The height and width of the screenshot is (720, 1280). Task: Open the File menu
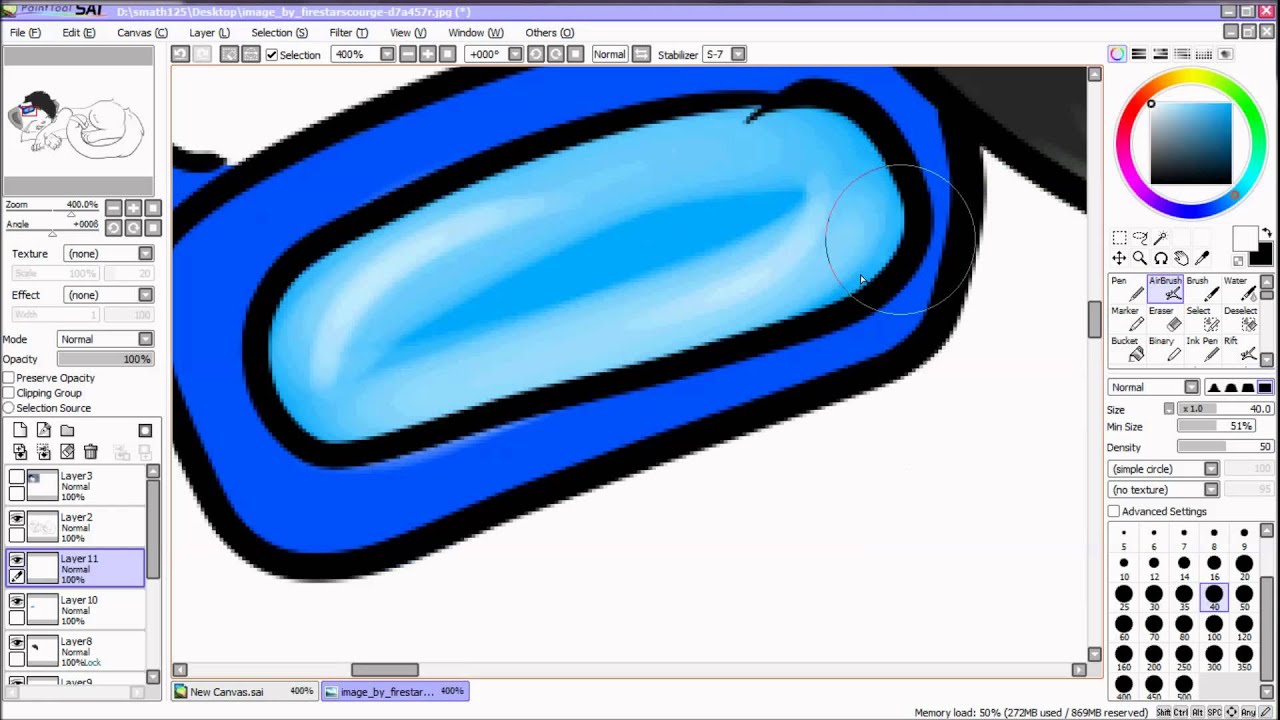click(25, 32)
